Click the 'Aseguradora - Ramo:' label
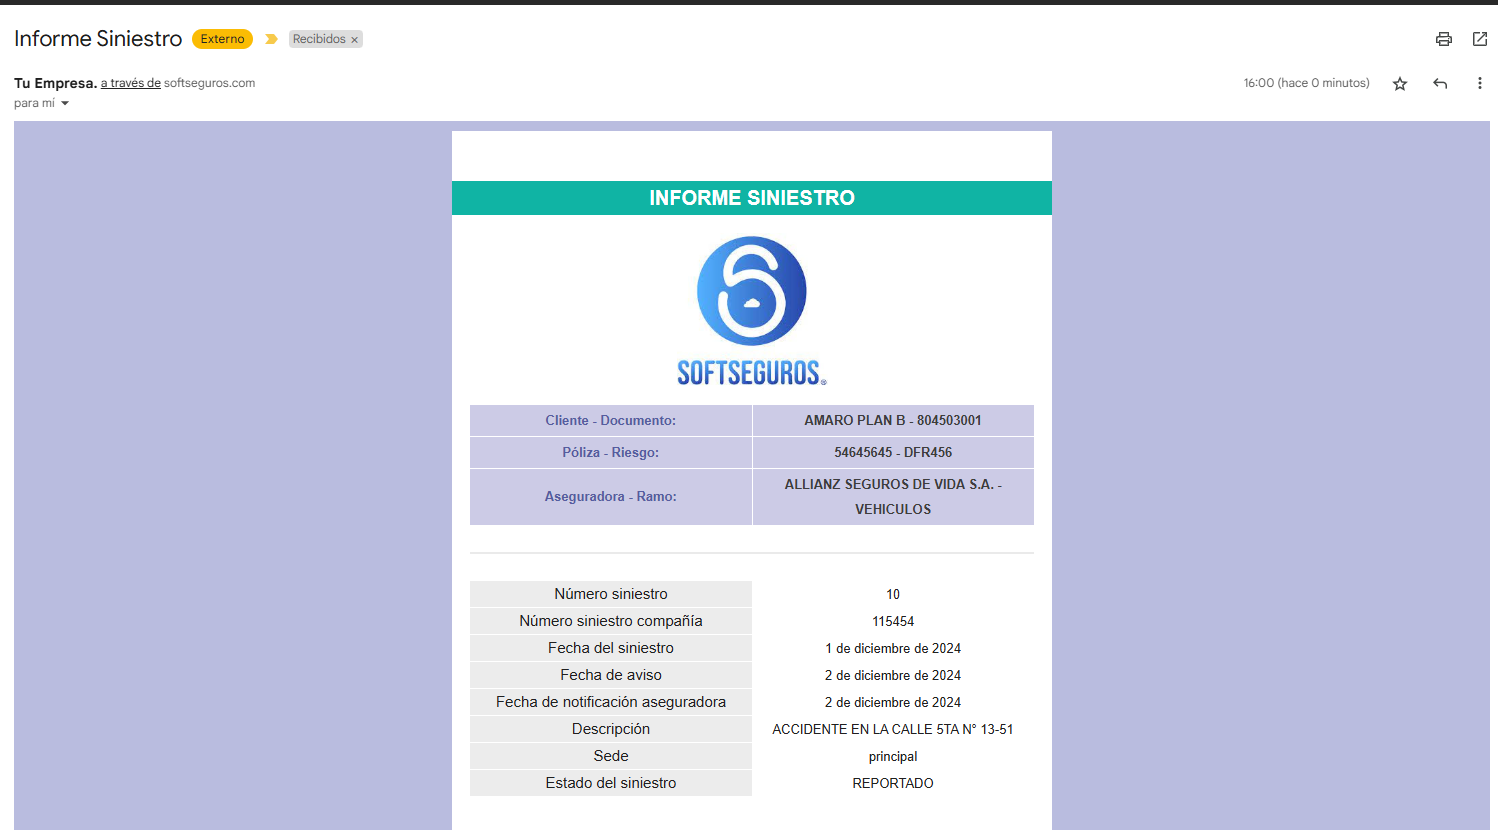Screen dimensions: 1498x830 tap(611, 497)
